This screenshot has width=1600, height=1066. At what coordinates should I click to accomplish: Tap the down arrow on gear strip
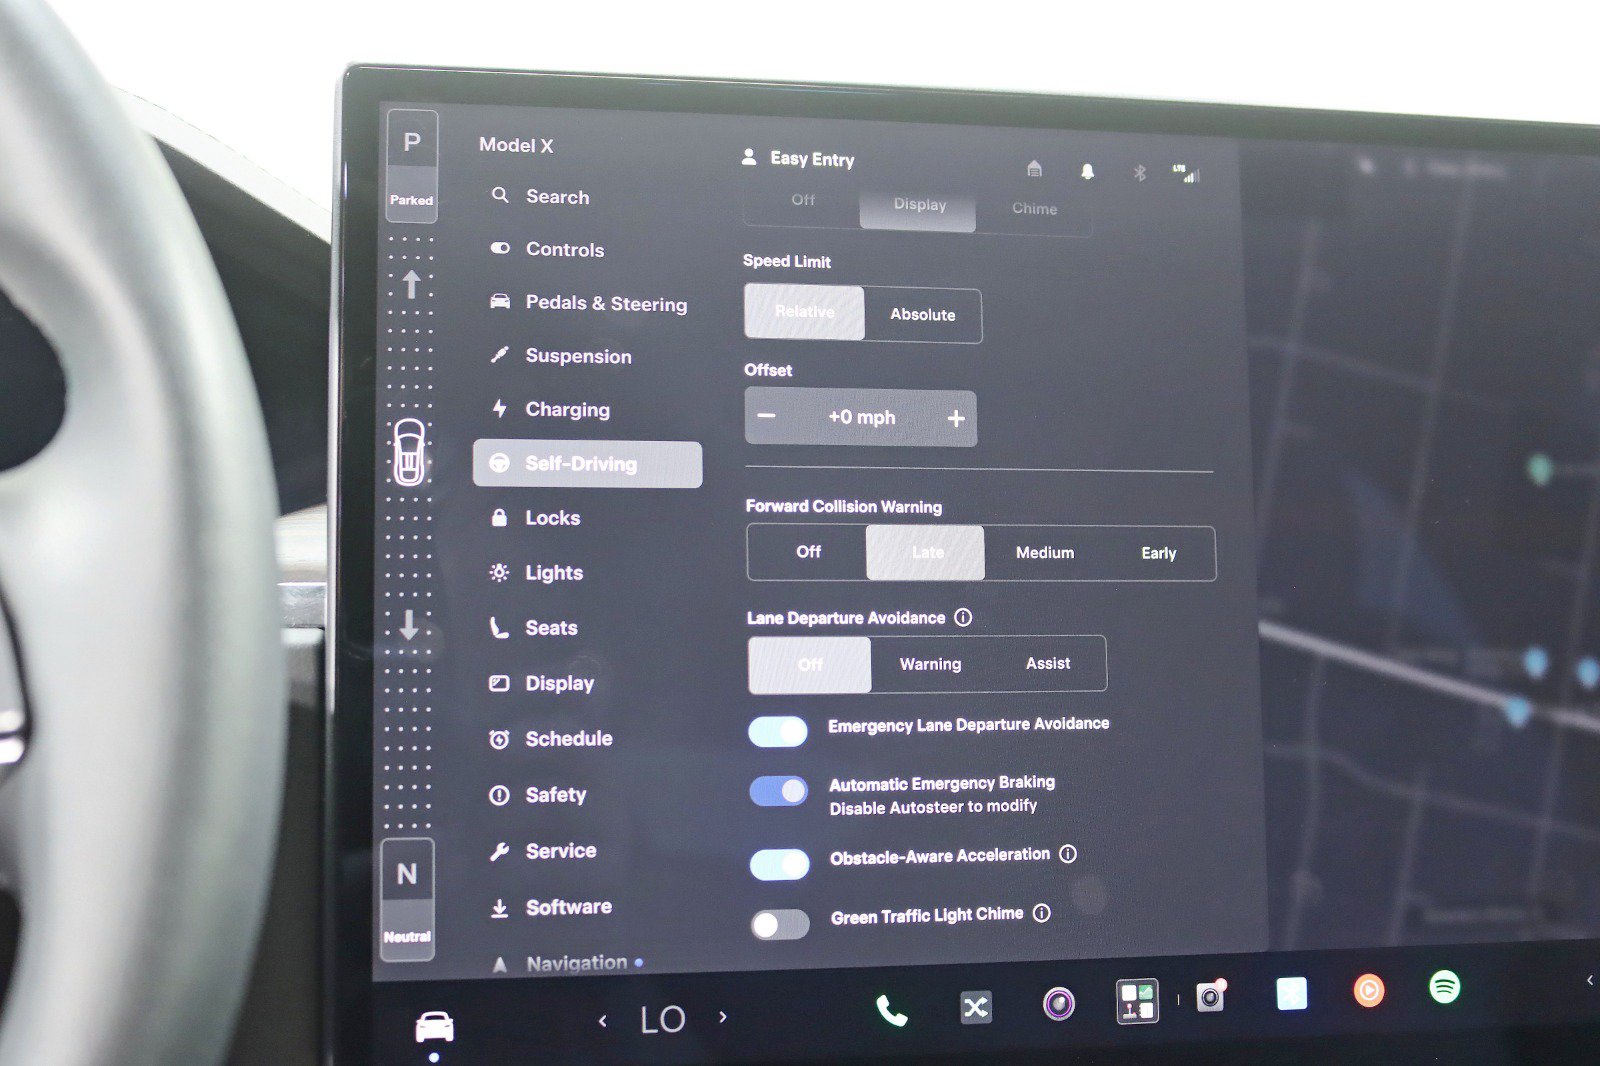pos(409,625)
